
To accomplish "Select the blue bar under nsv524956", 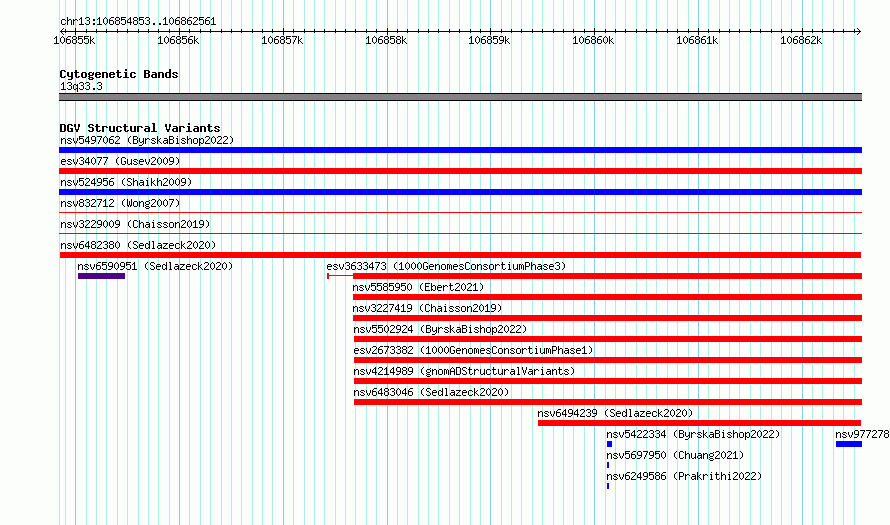I will [x=460, y=192].
